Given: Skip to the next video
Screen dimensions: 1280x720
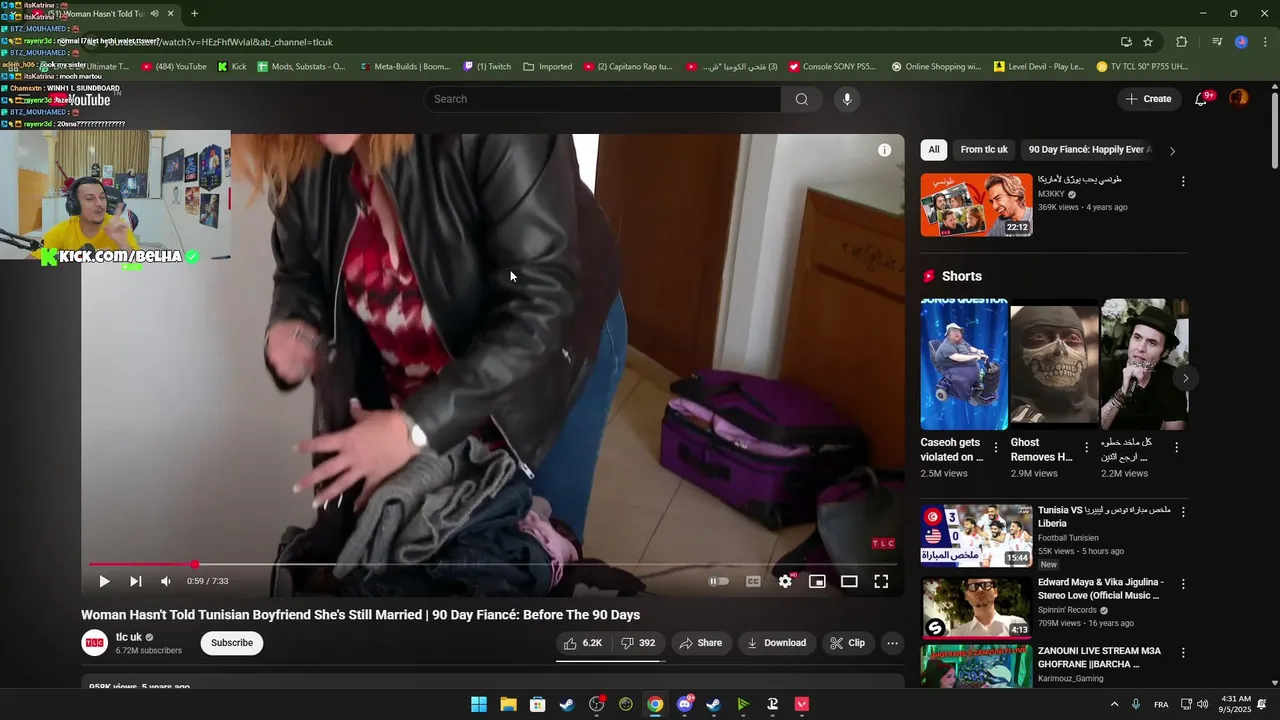Looking at the screenshot, I should click(135, 581).
